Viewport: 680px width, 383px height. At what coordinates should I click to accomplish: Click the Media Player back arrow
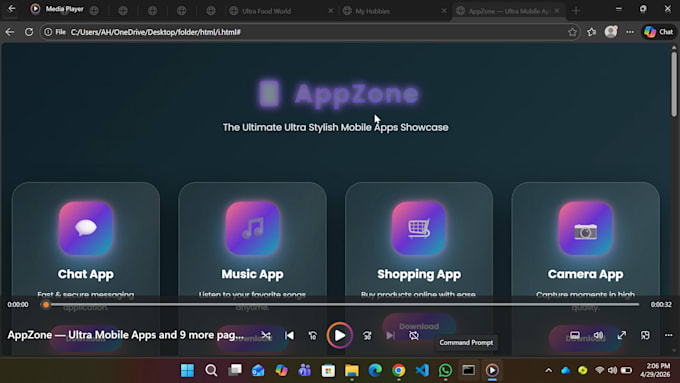pos(12,8)
